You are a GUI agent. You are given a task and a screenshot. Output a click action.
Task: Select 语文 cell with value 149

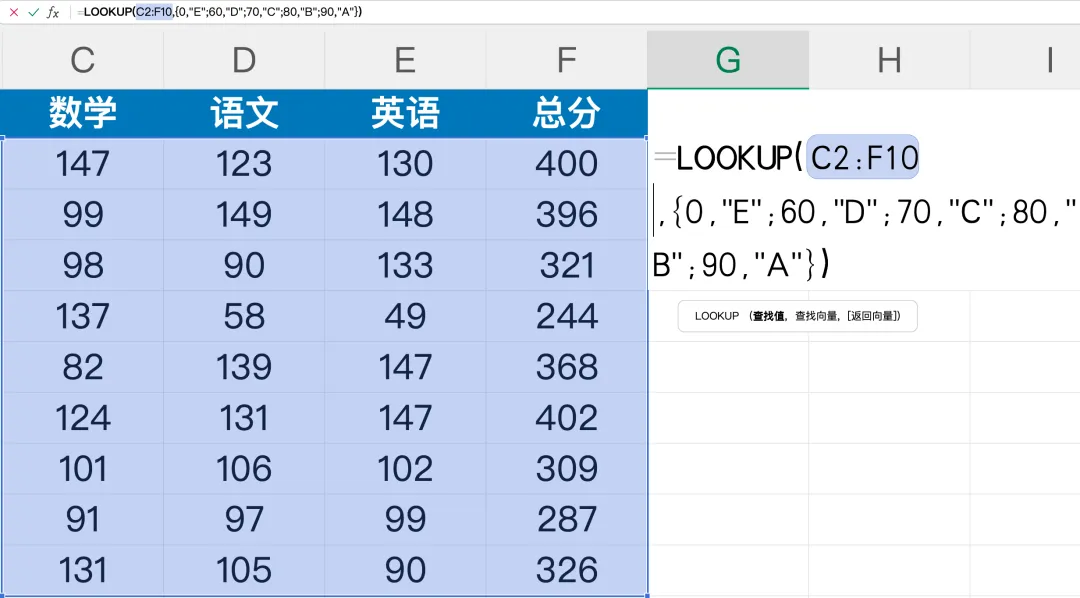(244, 214)
